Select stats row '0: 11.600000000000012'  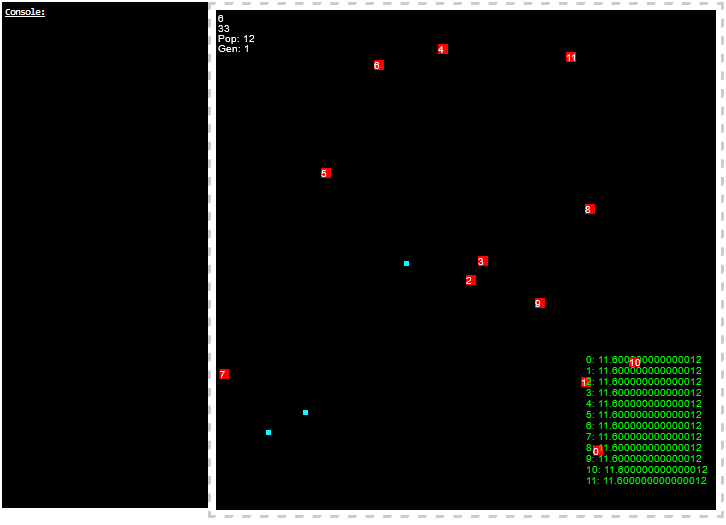[644, 360]
